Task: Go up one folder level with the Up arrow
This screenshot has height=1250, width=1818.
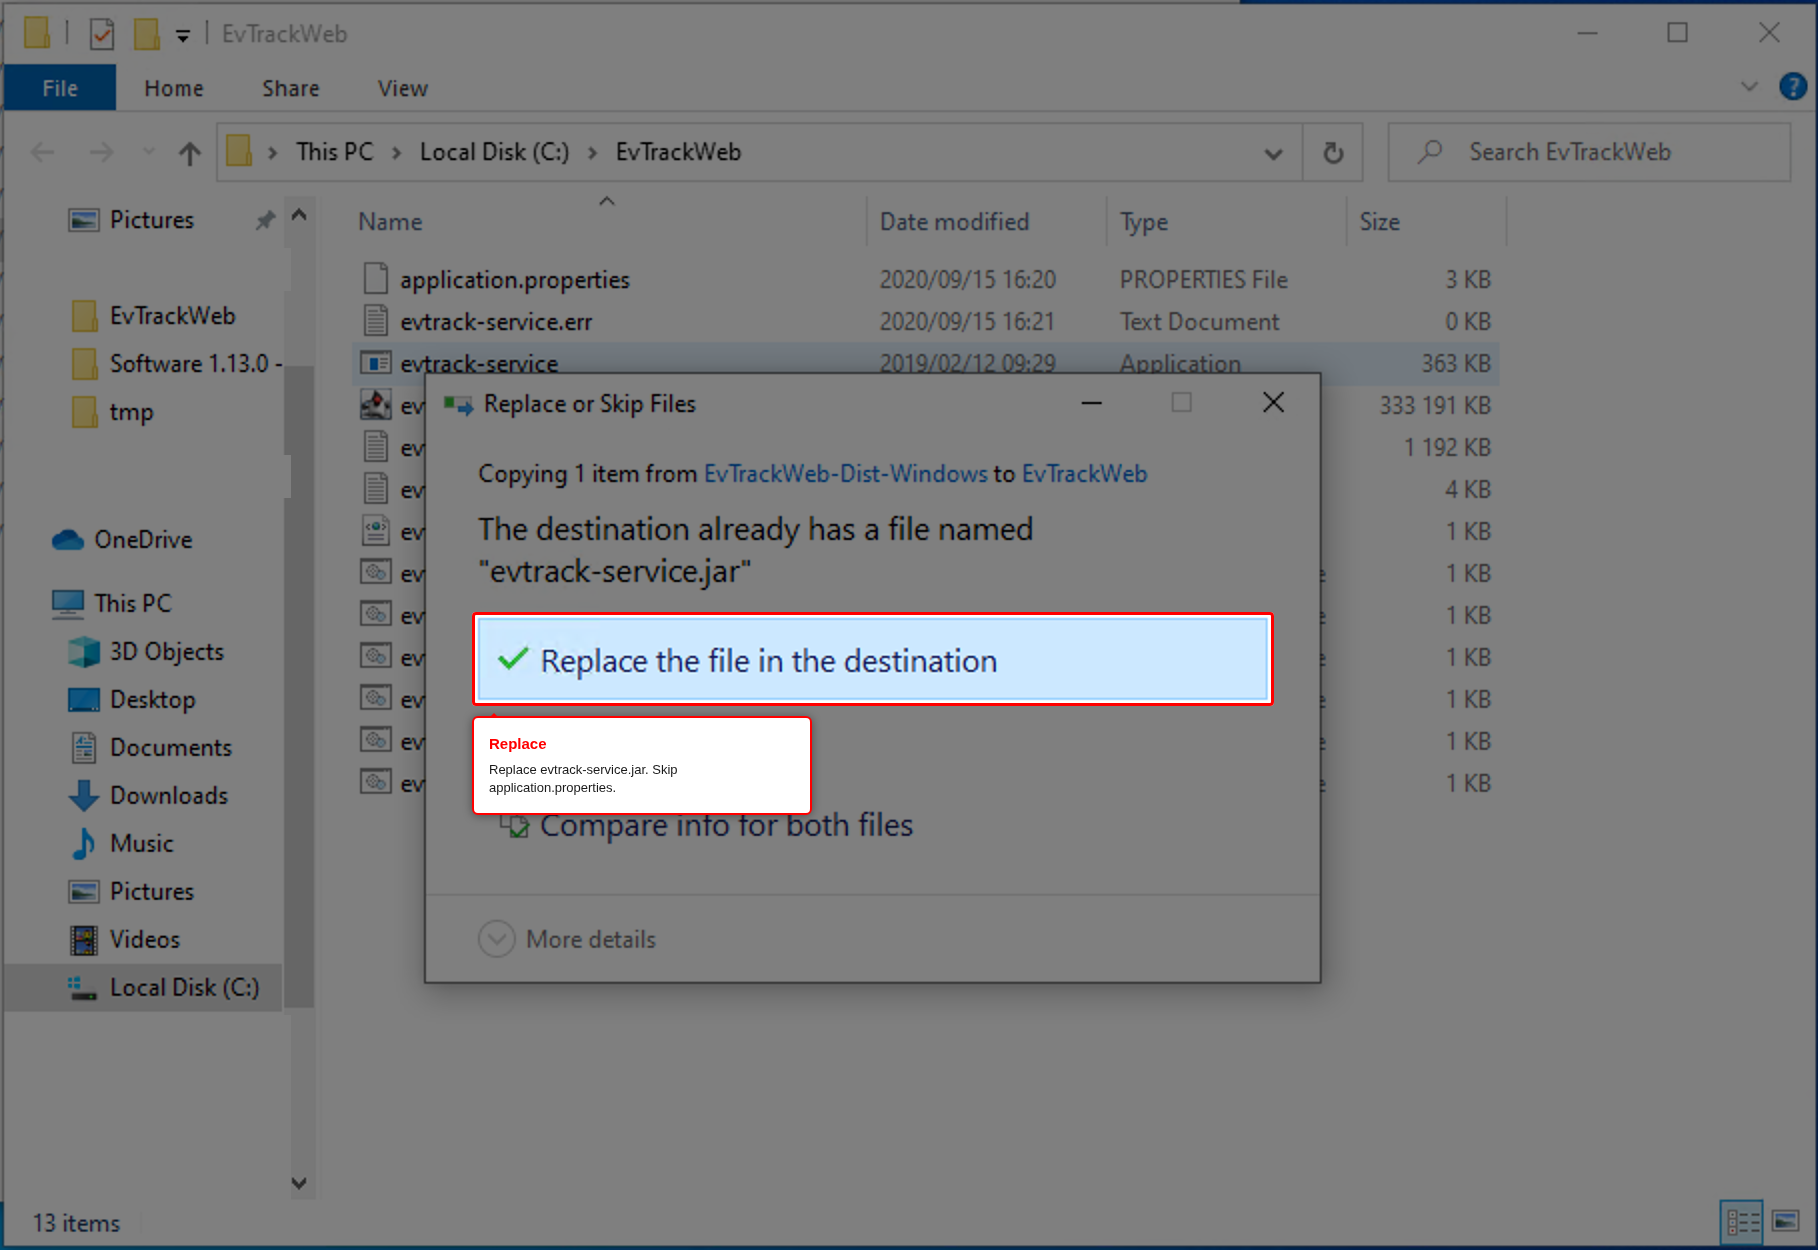Action: (x=189, y=153)
